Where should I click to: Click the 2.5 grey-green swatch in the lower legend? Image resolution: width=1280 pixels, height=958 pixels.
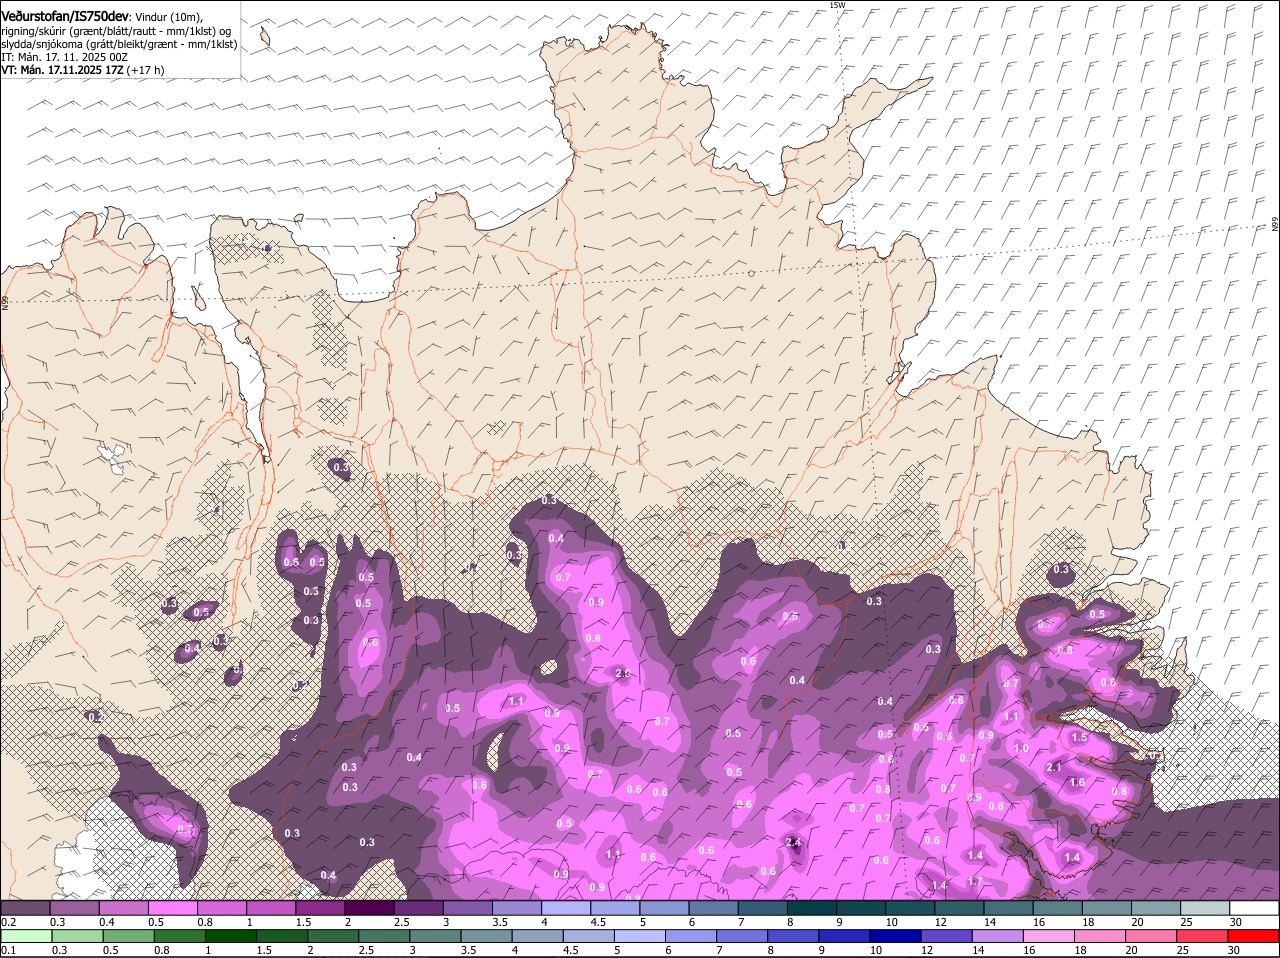(x=384, y=936)
